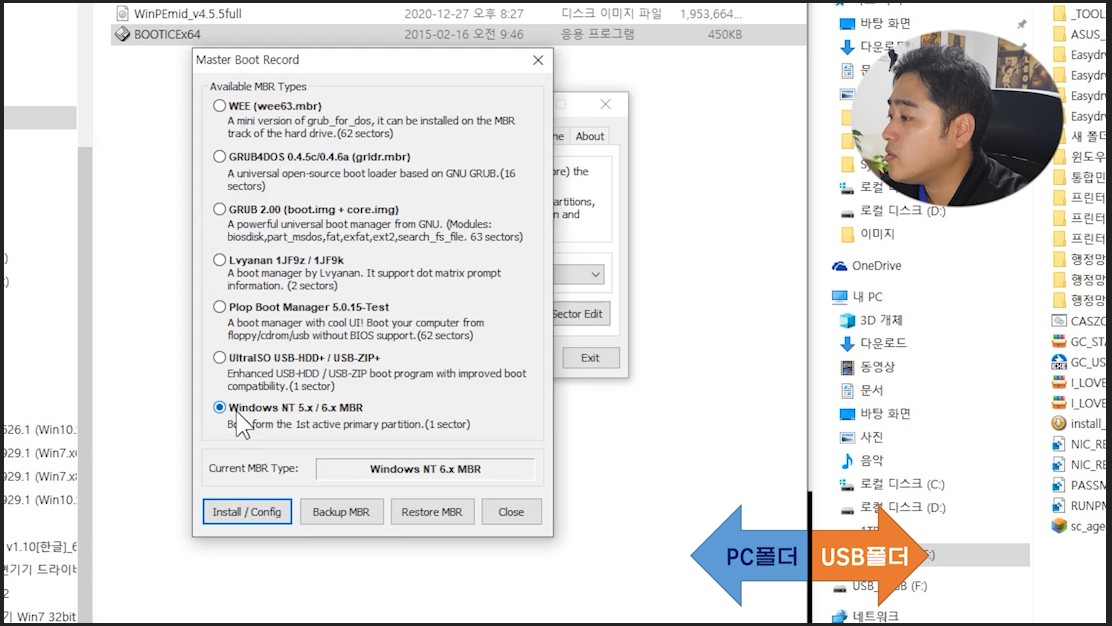
Task: Open the combo box dropdown in BOOTICE window
Action: click(596, 274)
